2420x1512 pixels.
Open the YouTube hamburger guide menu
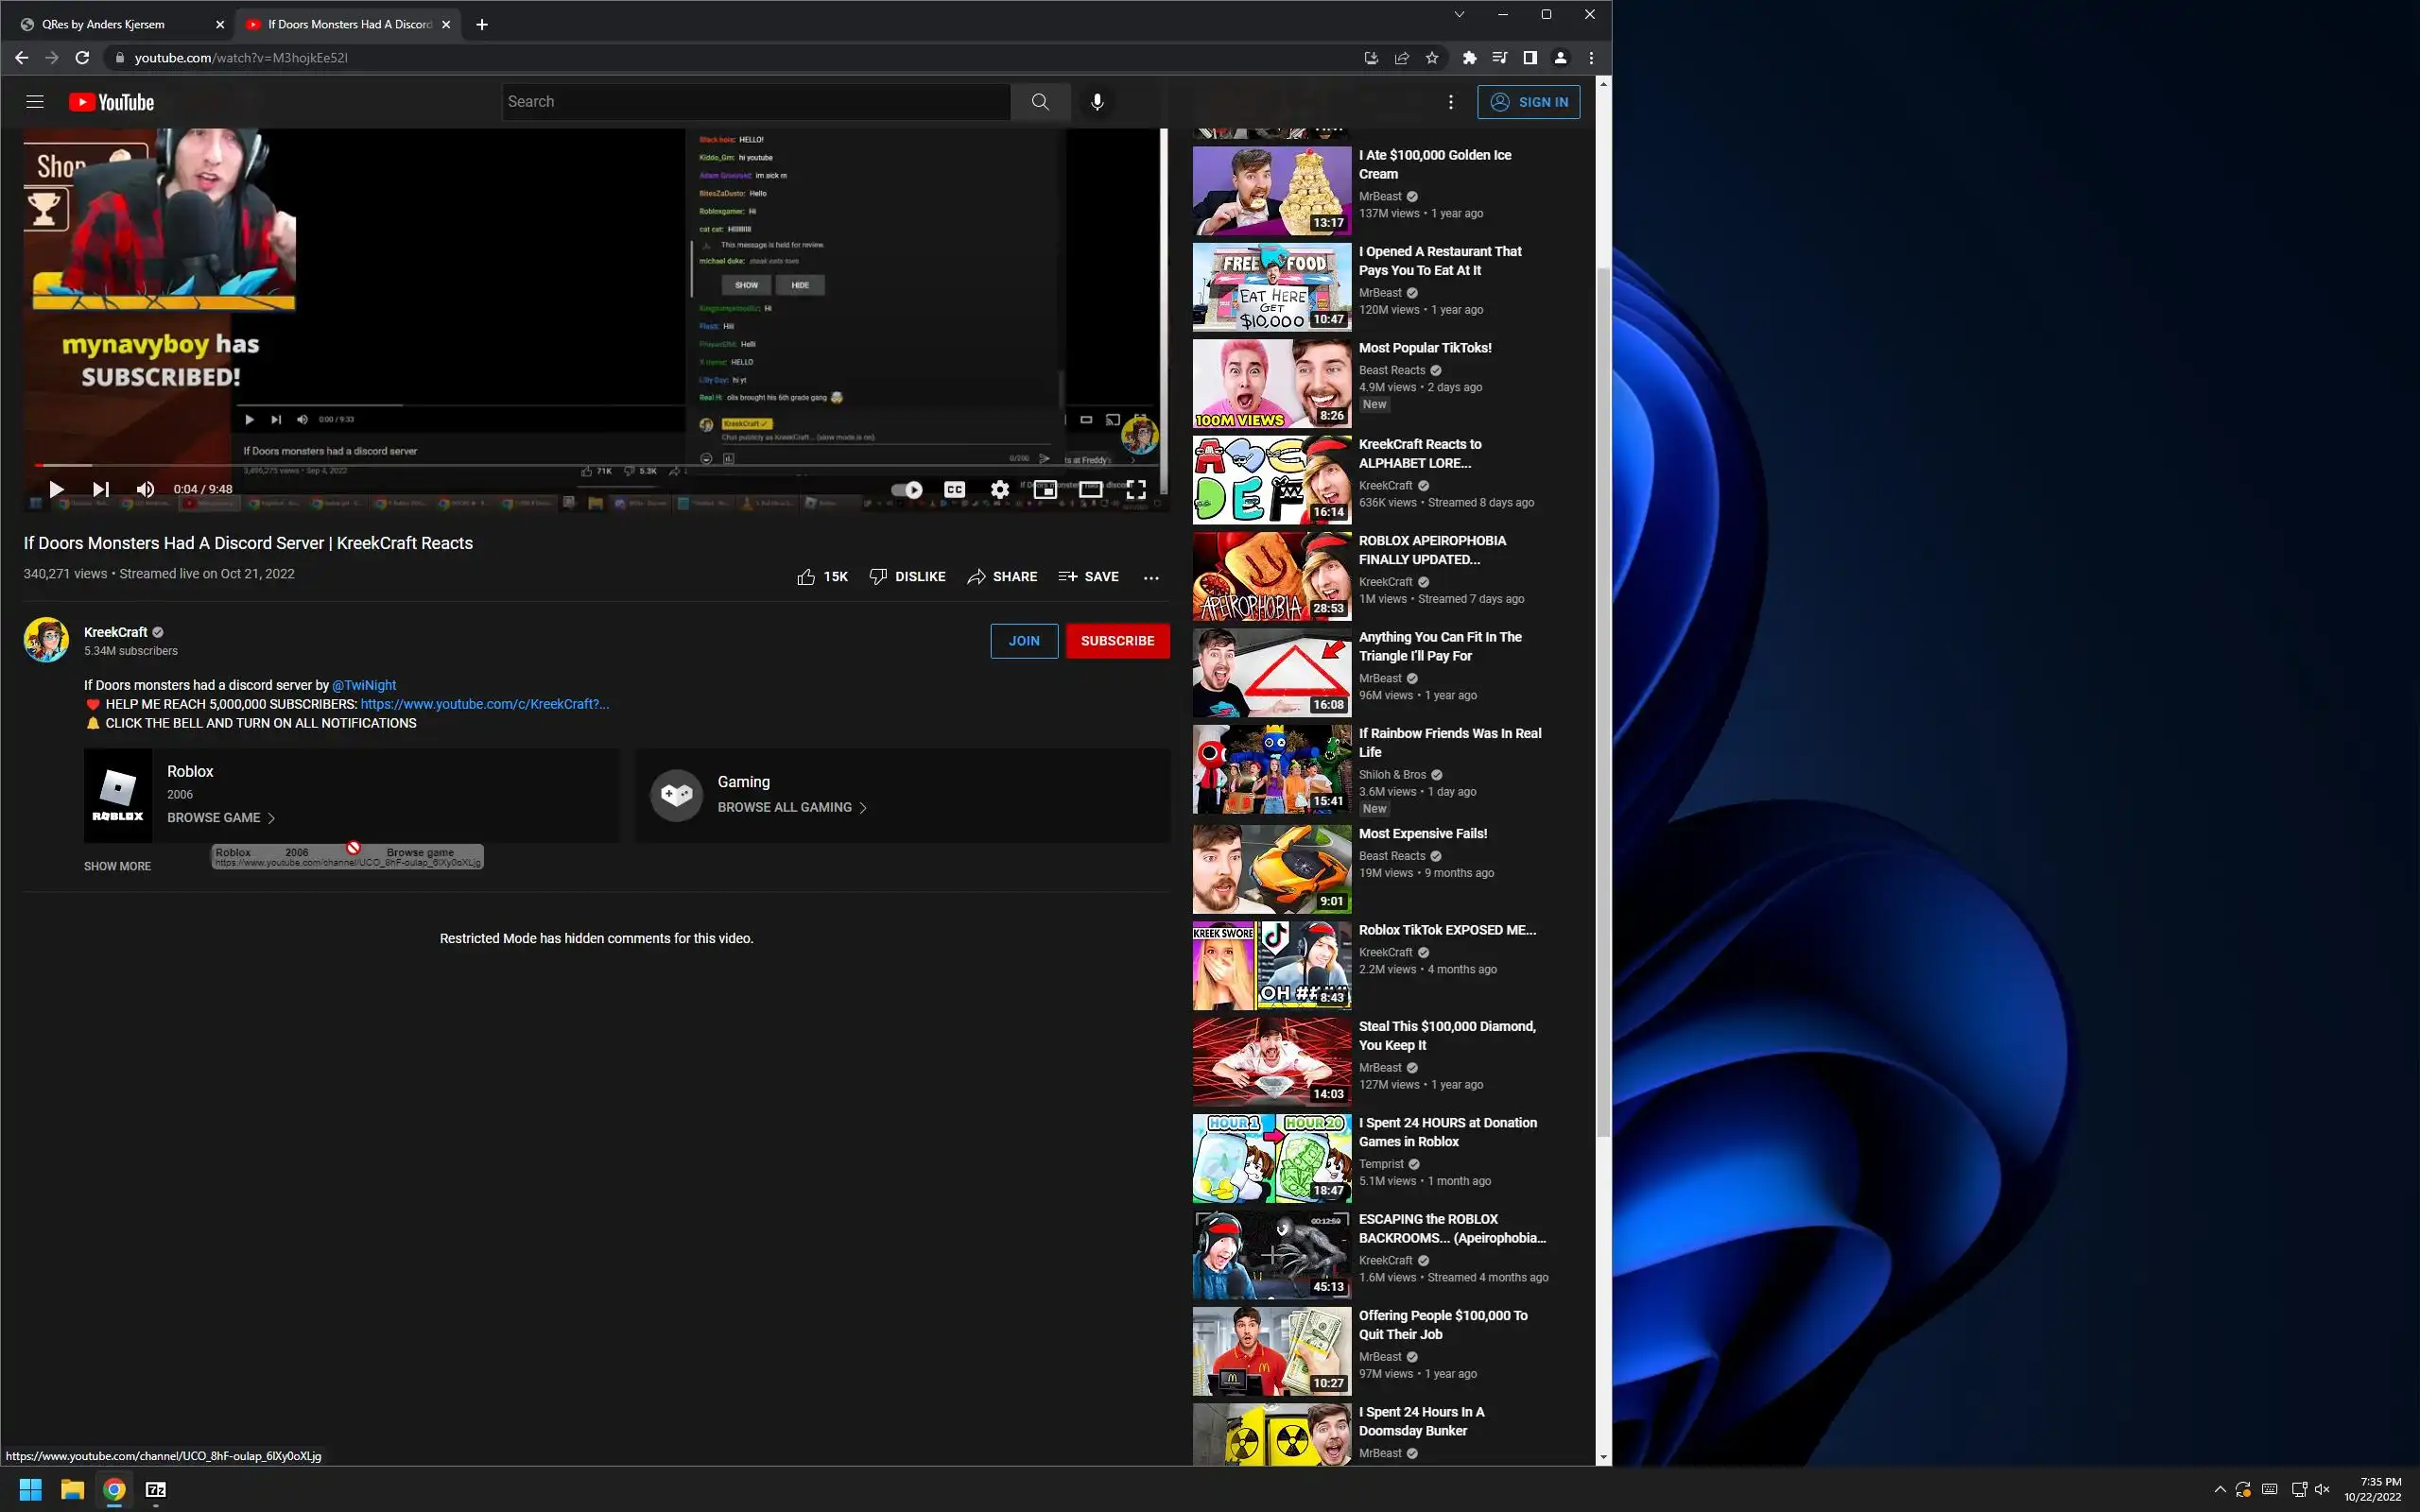[x=35, y=102]
